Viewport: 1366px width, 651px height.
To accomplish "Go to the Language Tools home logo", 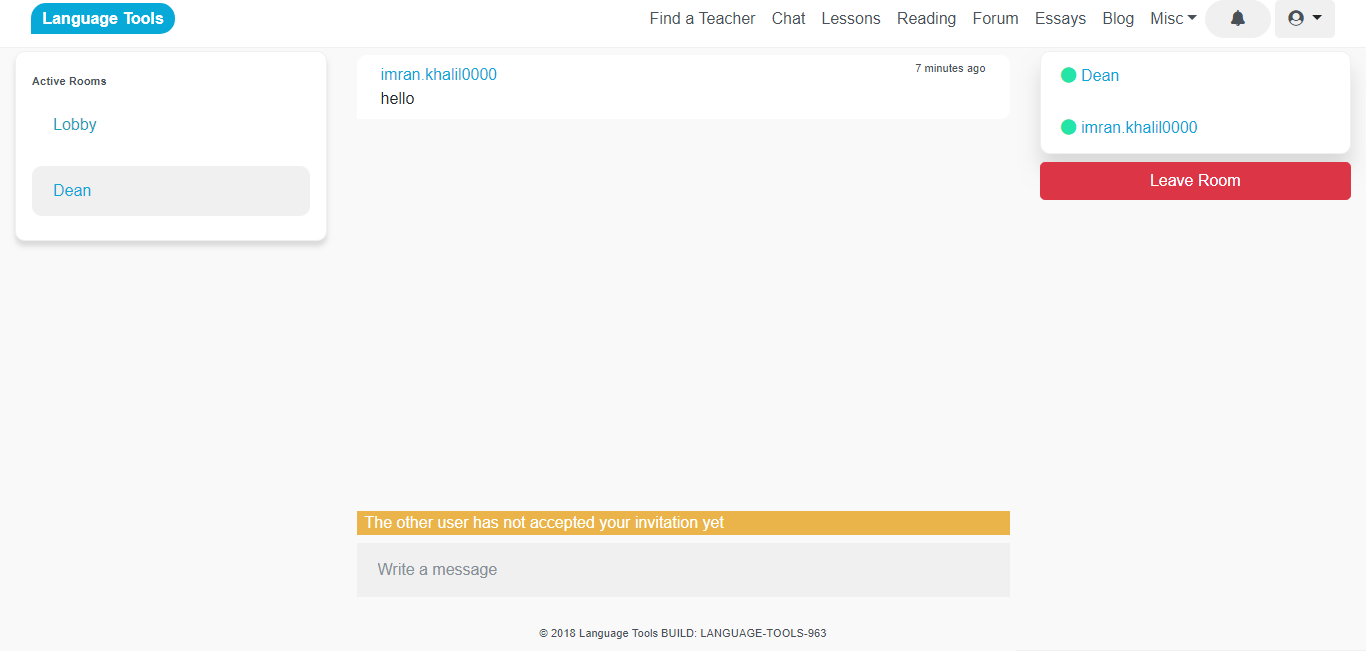I will point(103,19).
